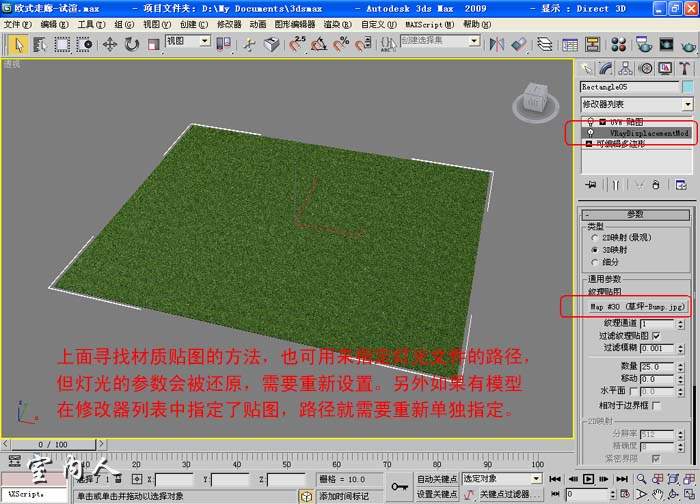Toggle Window/Crossing selection mode
Screen dimensions: 700x504
click(x=84, y=44)
